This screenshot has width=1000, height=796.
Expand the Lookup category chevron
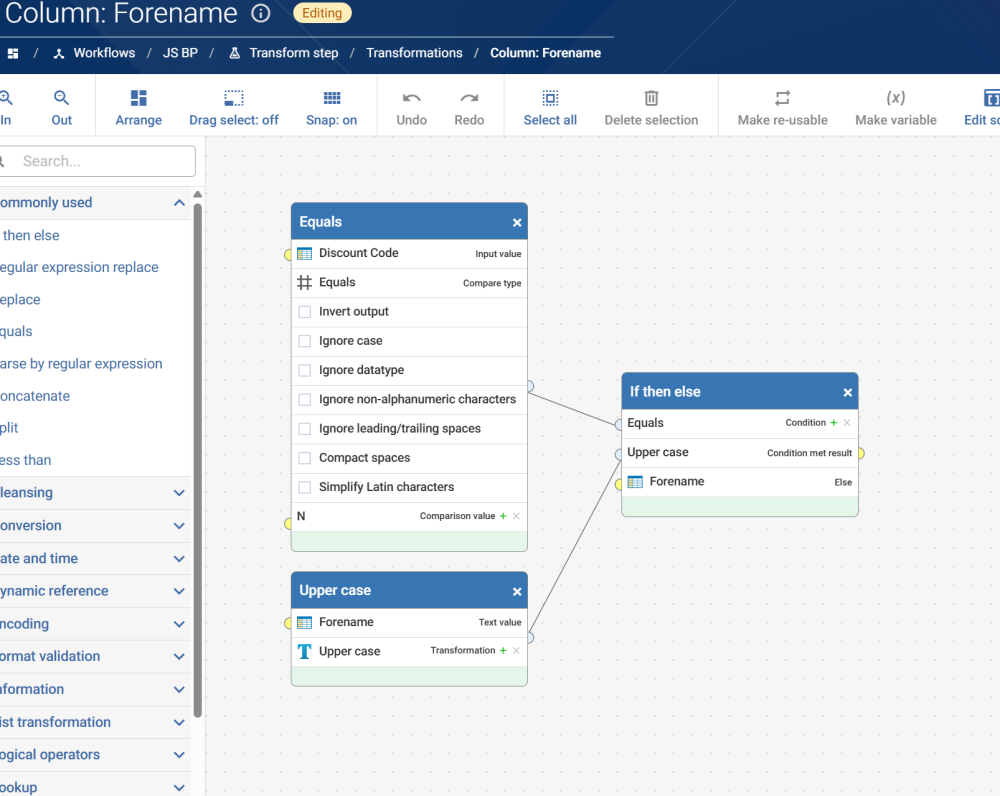click(x=179, y=788)
